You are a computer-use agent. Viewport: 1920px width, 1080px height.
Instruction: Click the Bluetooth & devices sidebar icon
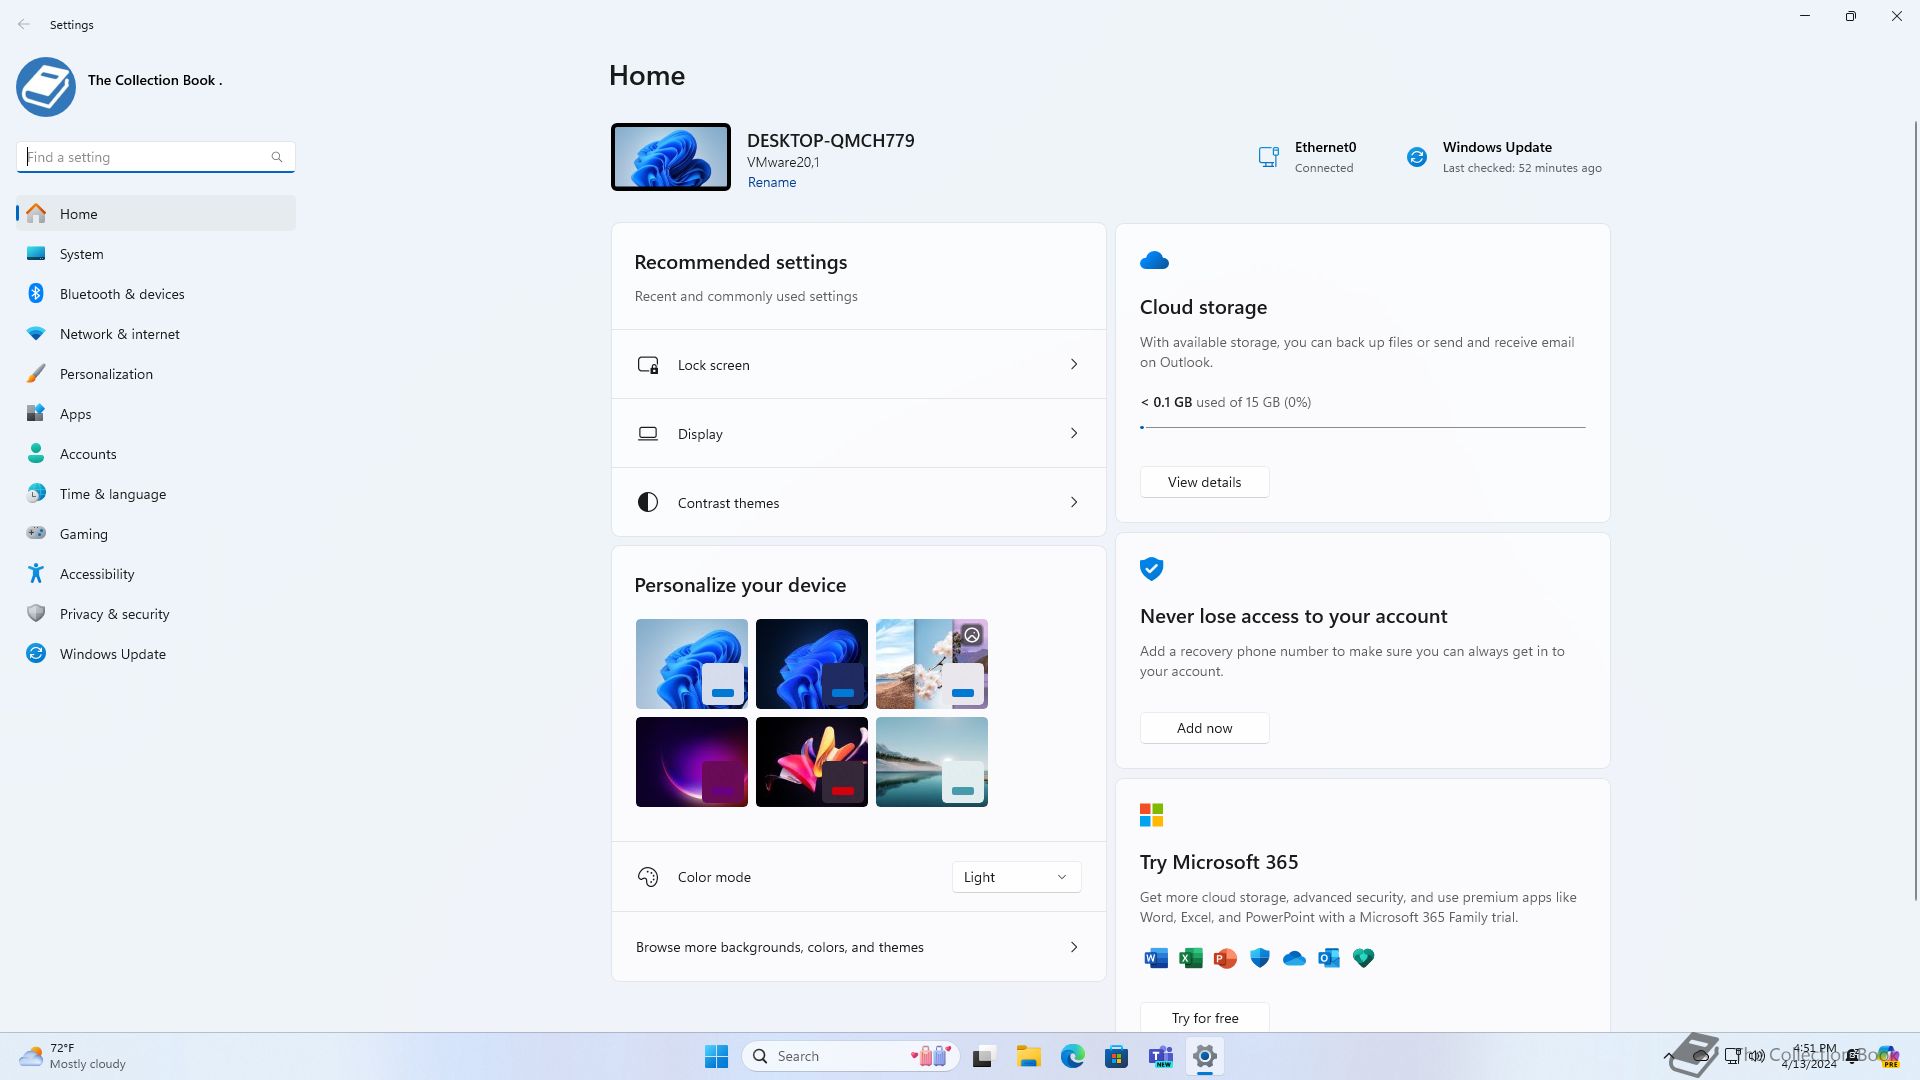pos(36,294)
